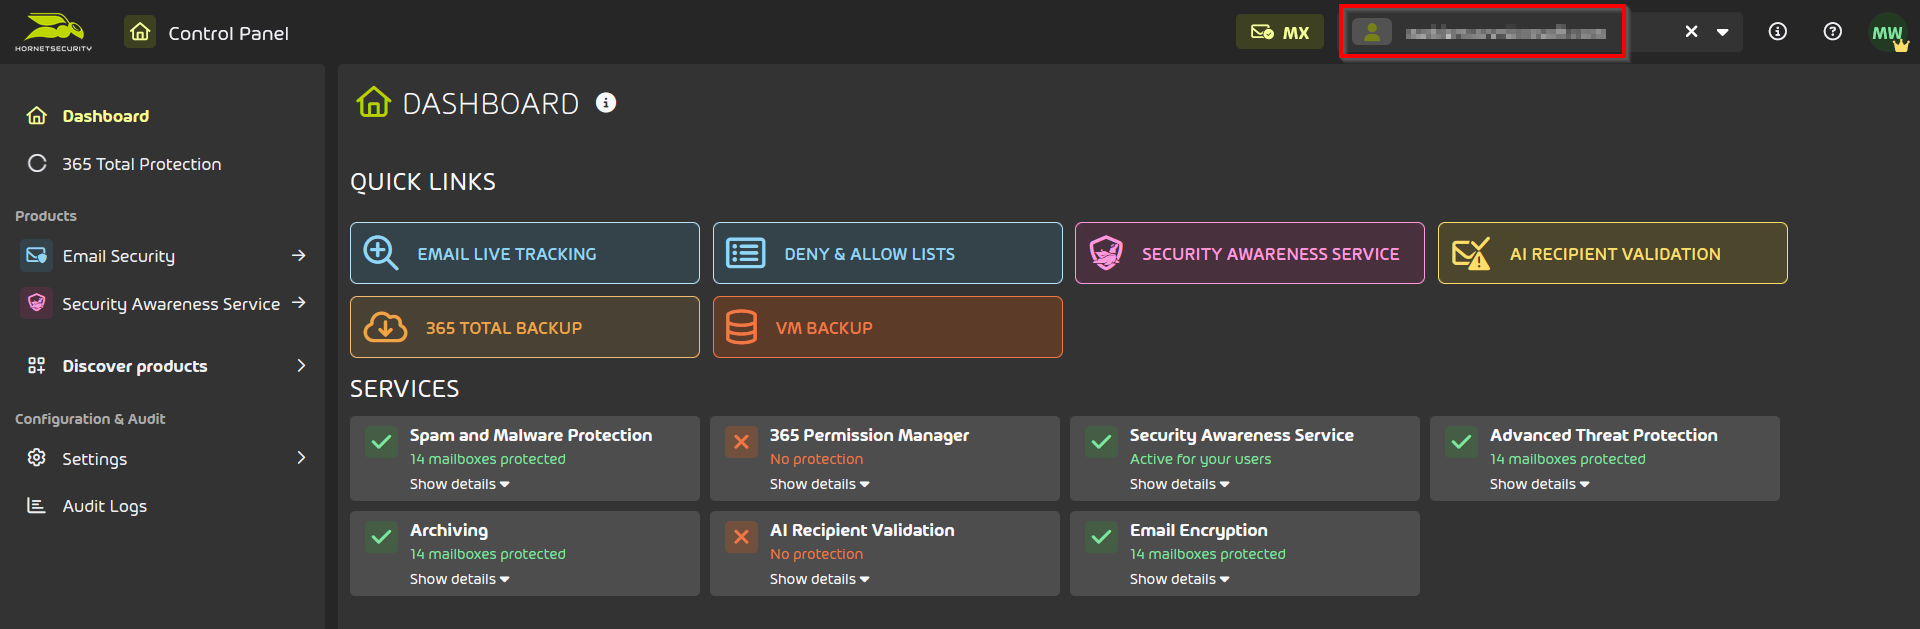Open the MW user avatar menu

(x=1888, y=32)
